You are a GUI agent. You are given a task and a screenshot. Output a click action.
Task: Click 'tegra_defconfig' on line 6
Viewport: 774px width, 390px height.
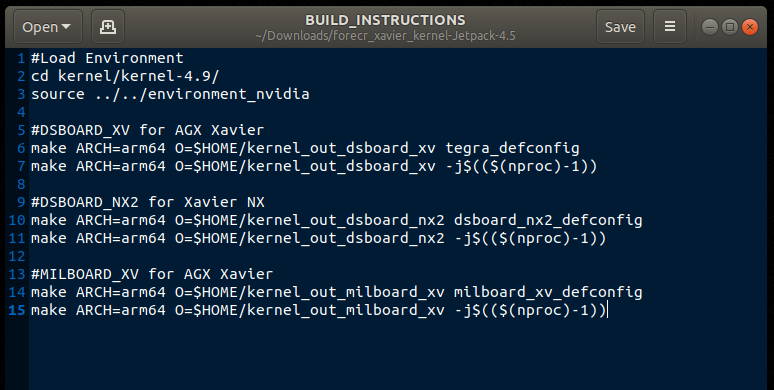(512, 148)
